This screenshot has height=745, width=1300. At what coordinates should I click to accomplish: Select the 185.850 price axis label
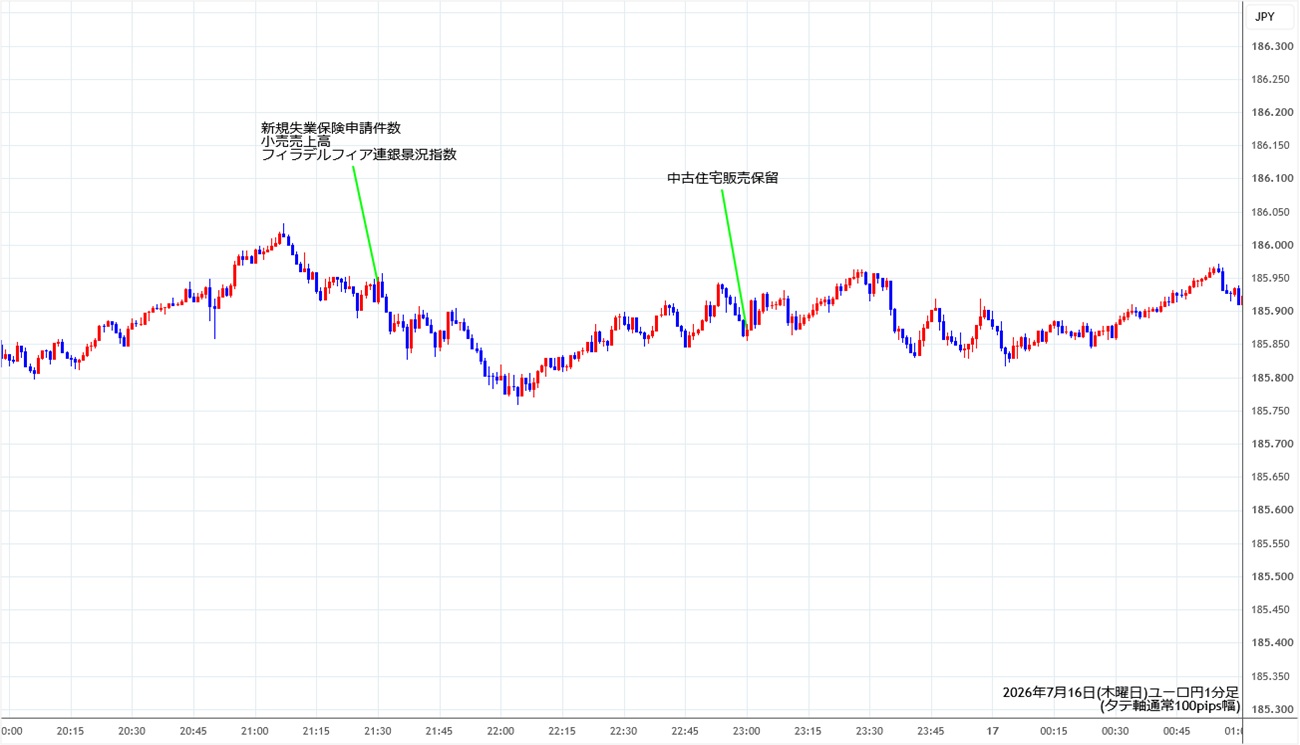pos(1270,344)
